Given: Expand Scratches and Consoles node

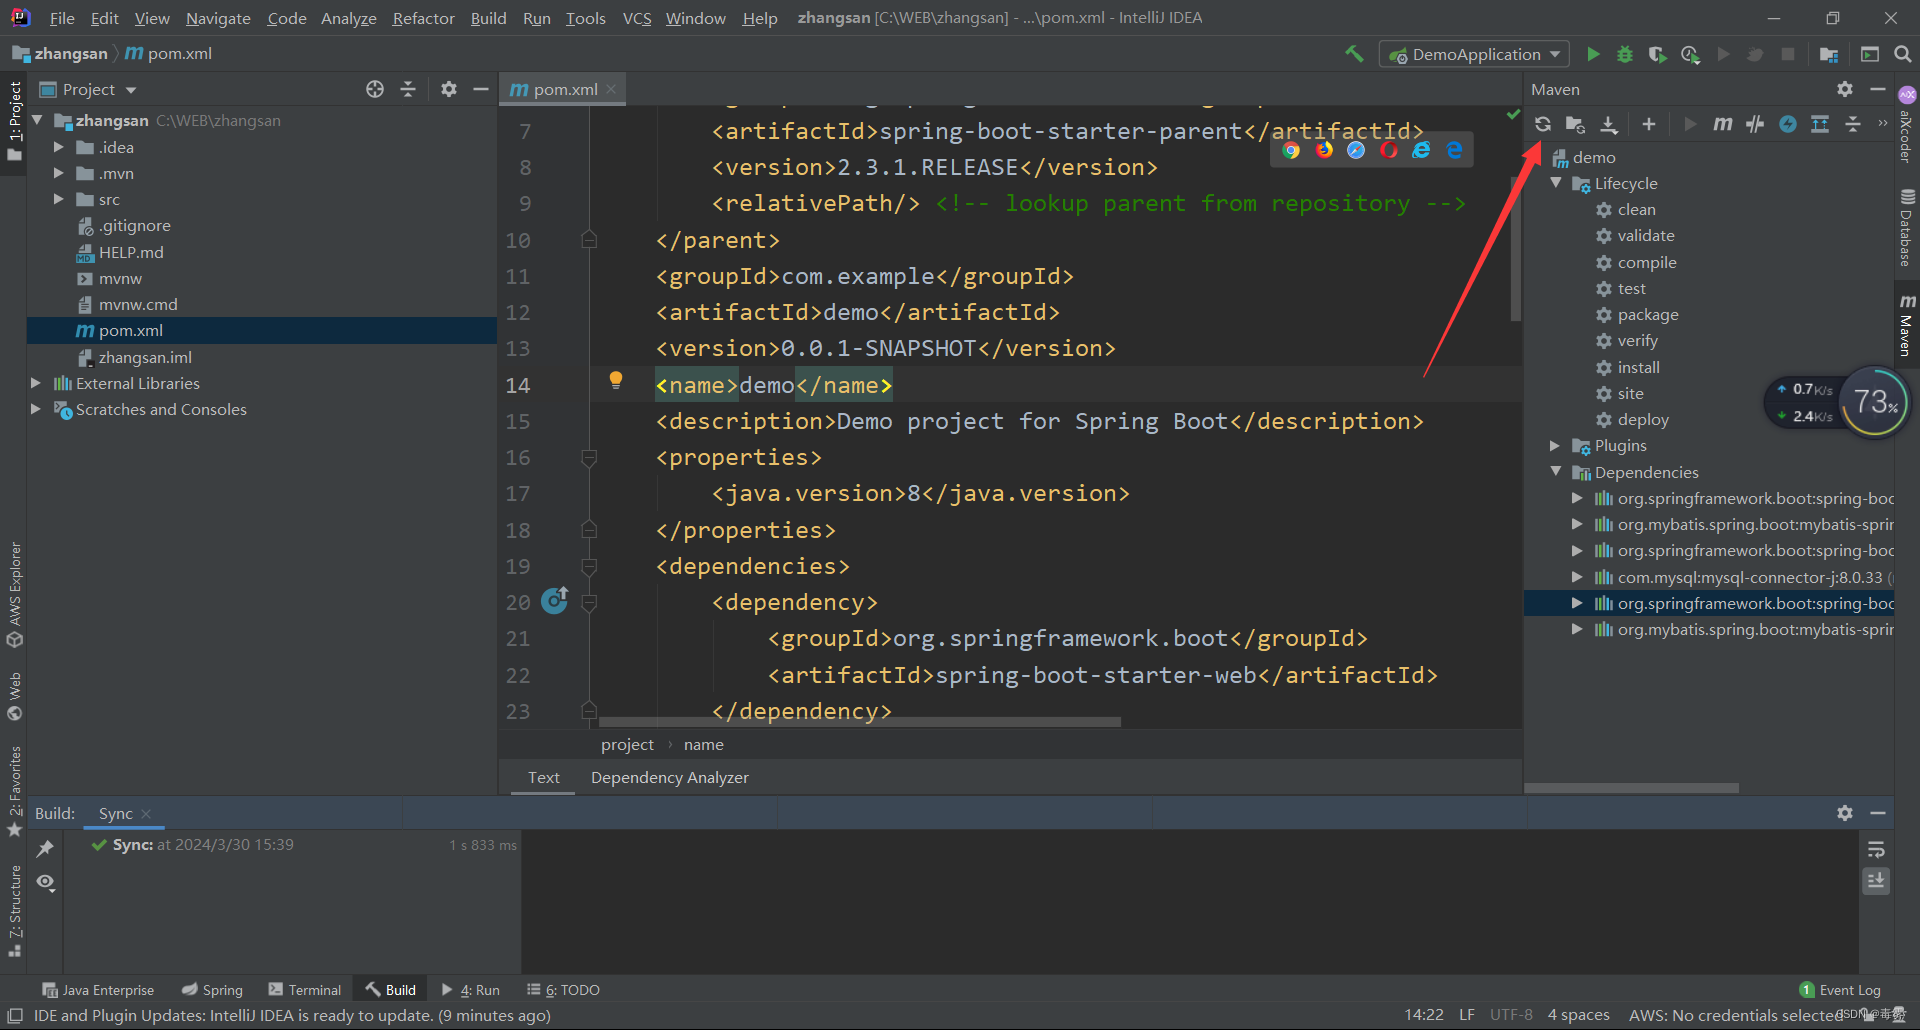Looking at the screenshot, I should [x=36, y=409].
